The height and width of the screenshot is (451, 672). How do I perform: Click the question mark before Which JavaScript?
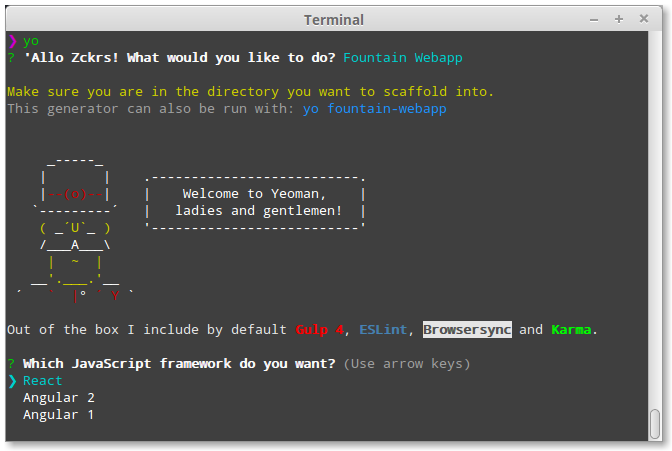pos(11,364)
